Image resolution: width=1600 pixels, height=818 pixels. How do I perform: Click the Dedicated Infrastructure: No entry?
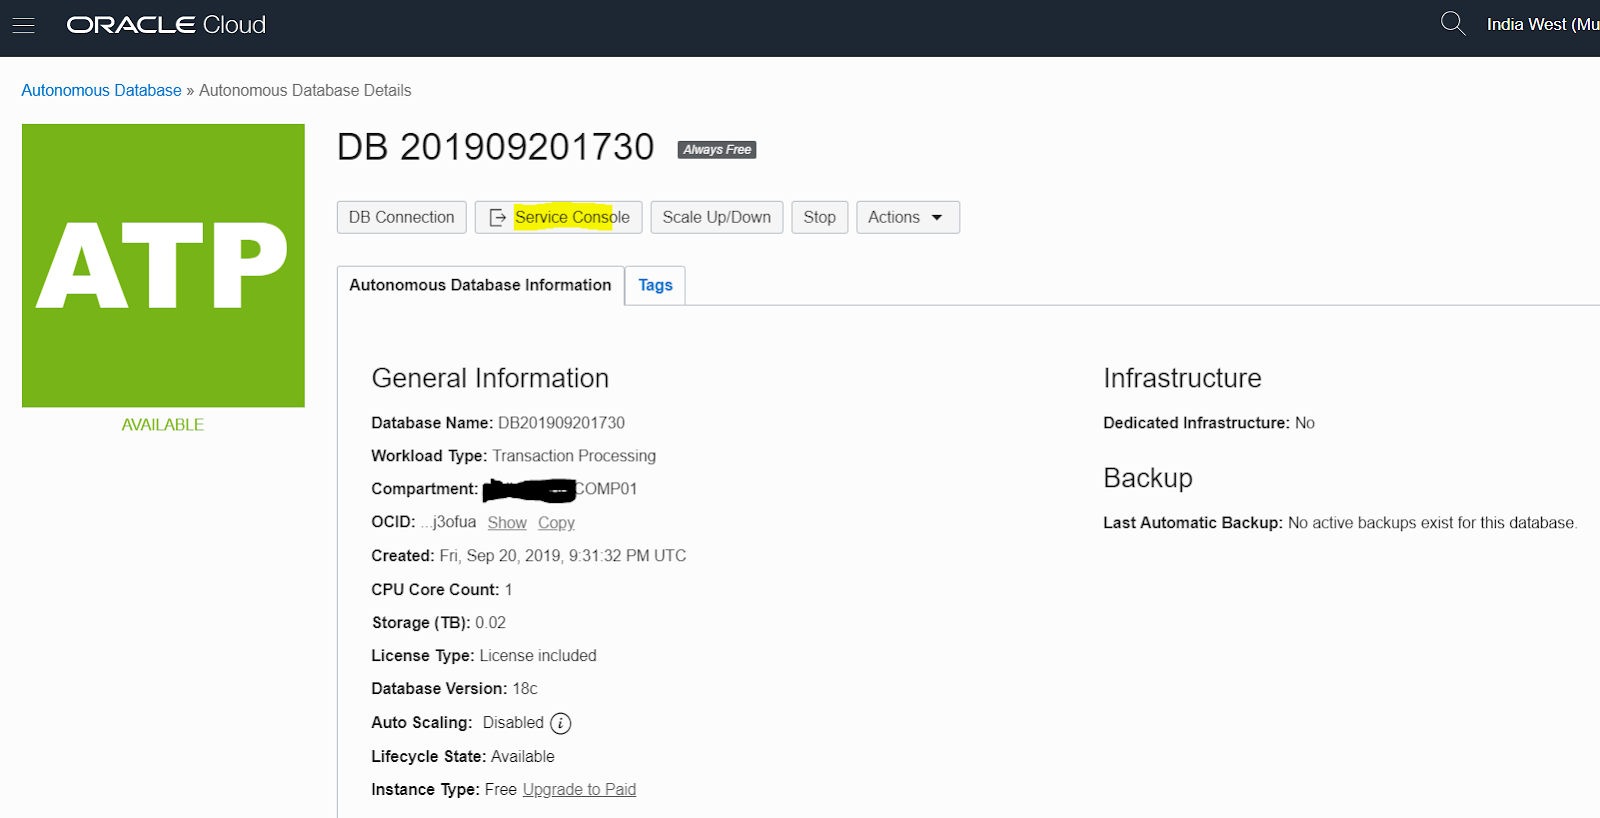tap(1209, 423)
